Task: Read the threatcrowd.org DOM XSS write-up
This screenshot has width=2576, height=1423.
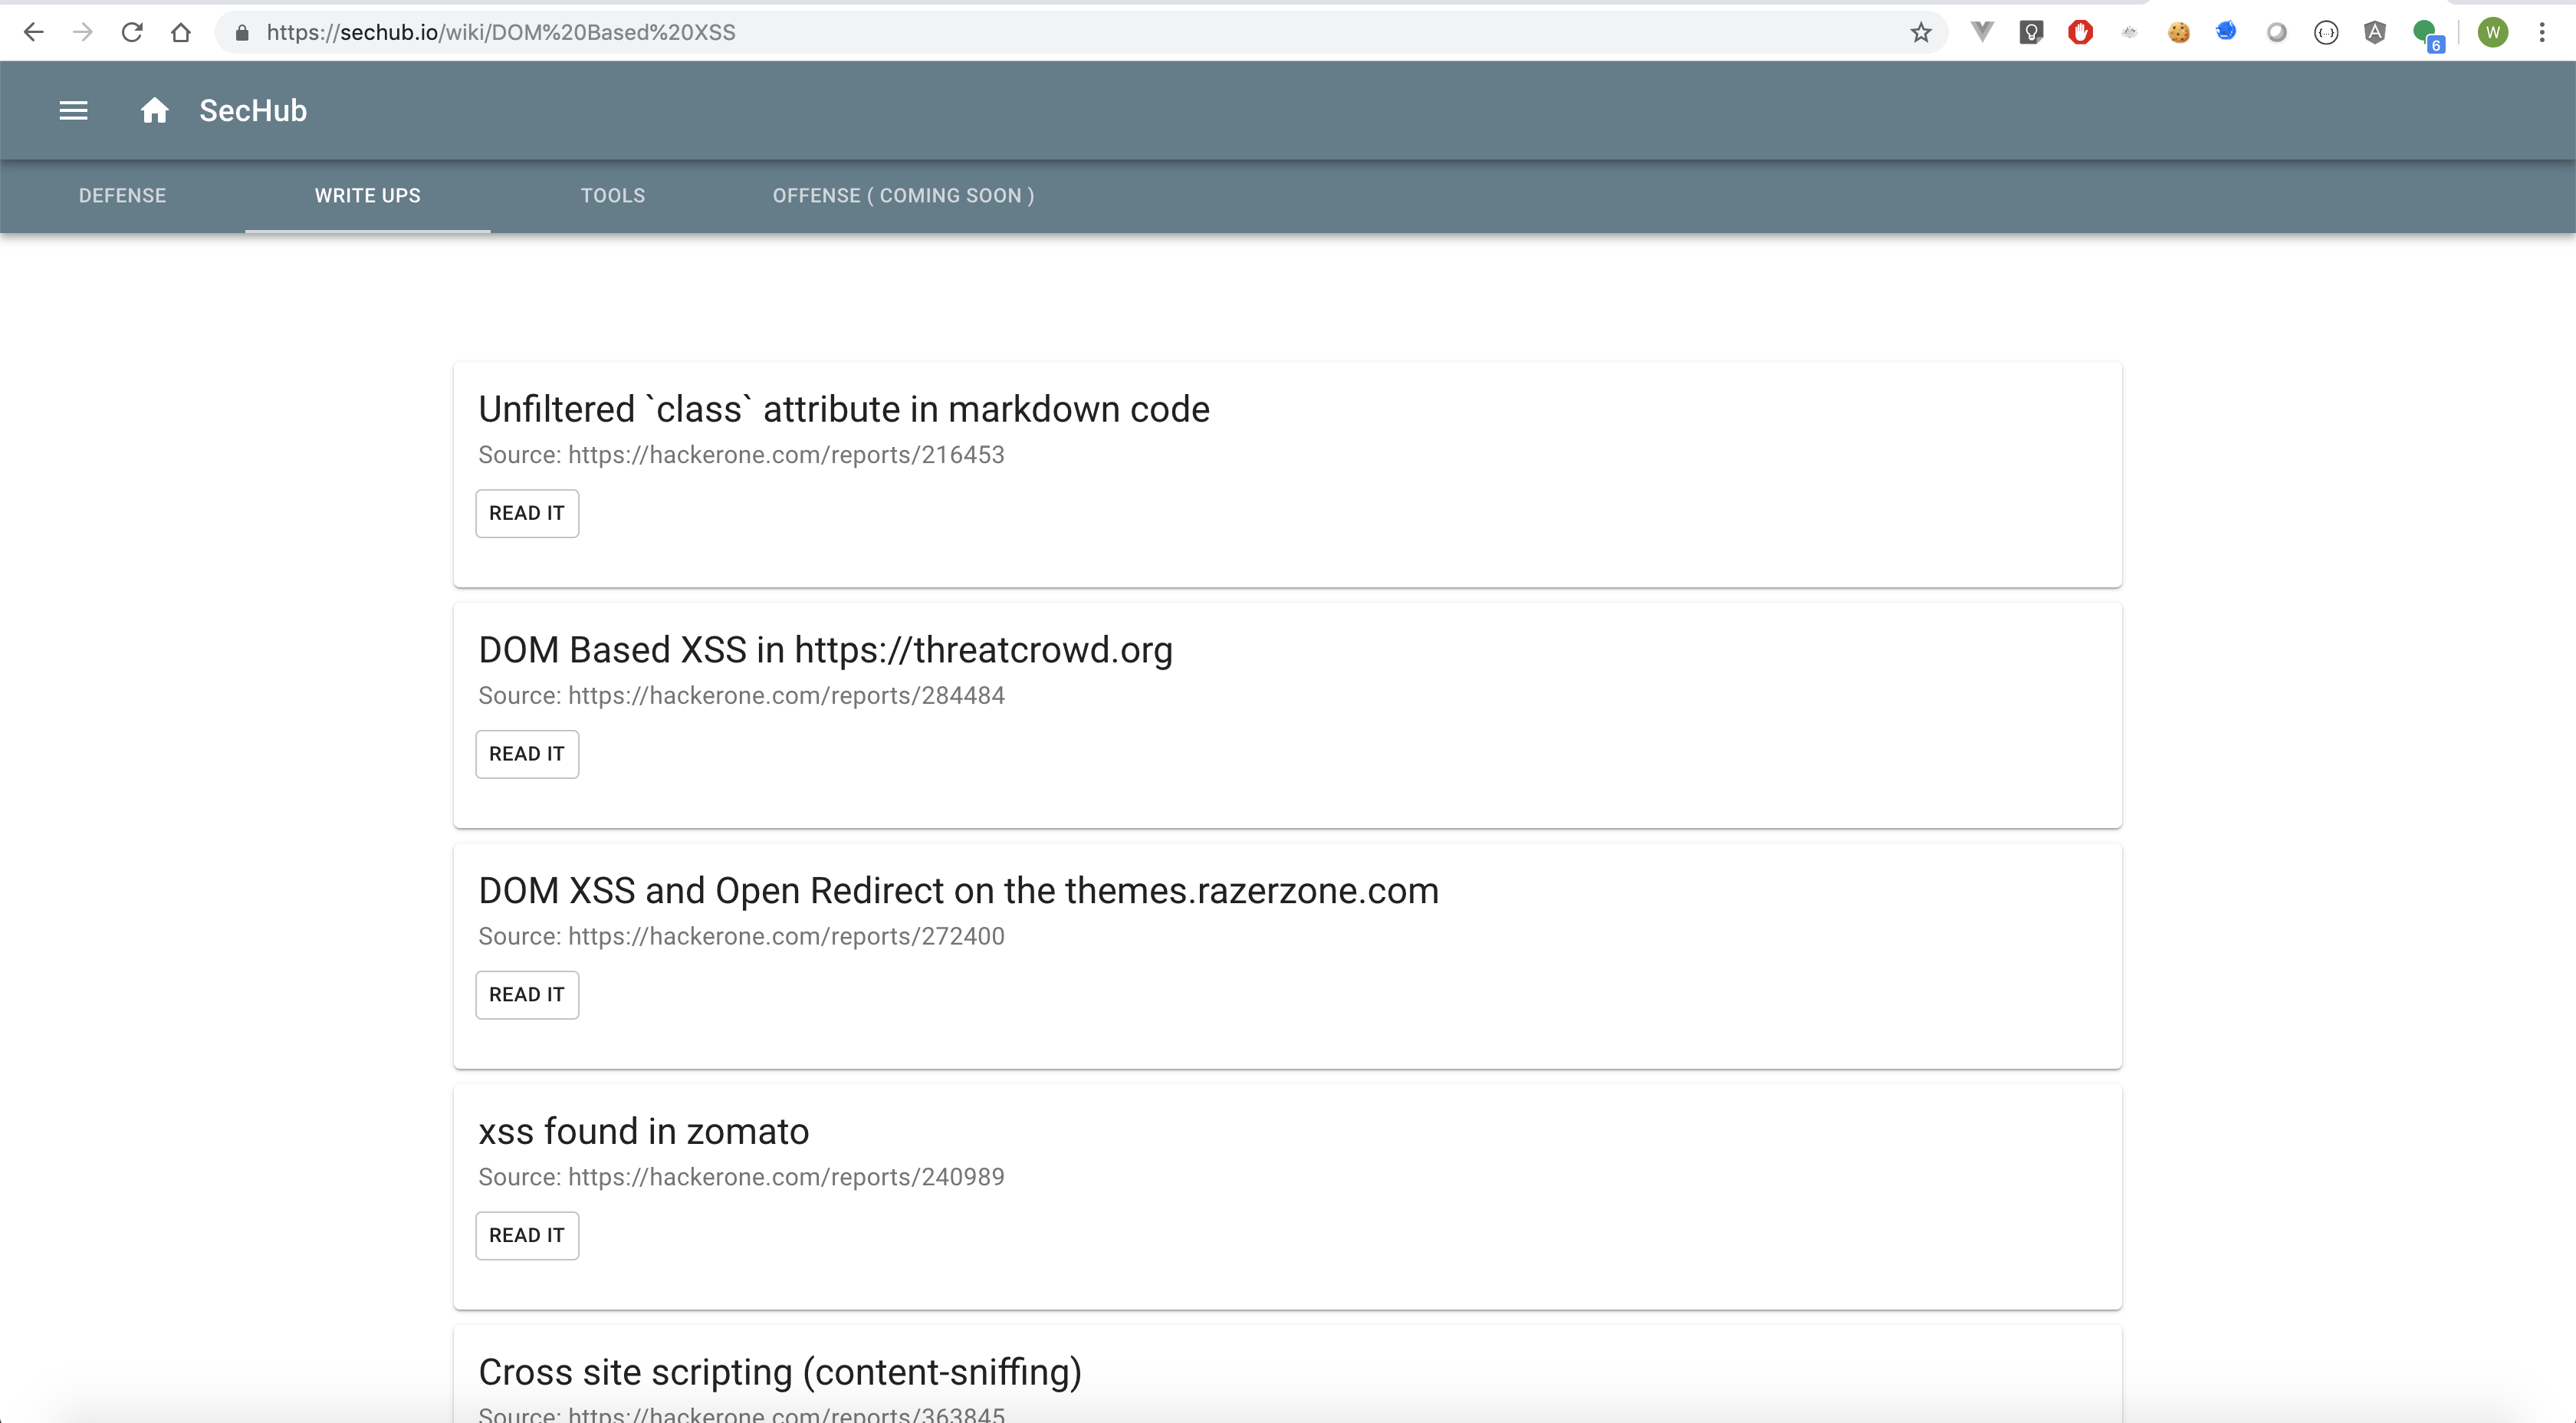Action: tap(527, 754)
